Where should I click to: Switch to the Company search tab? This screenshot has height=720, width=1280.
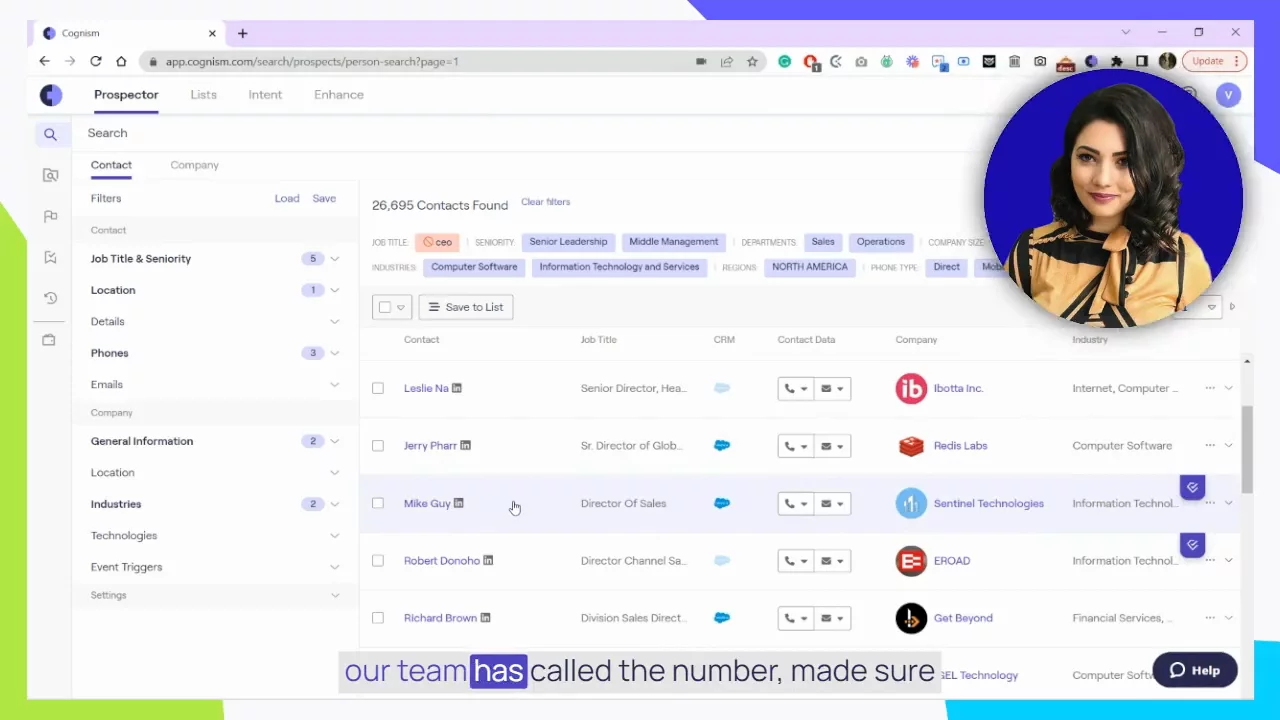coord(194,165)
